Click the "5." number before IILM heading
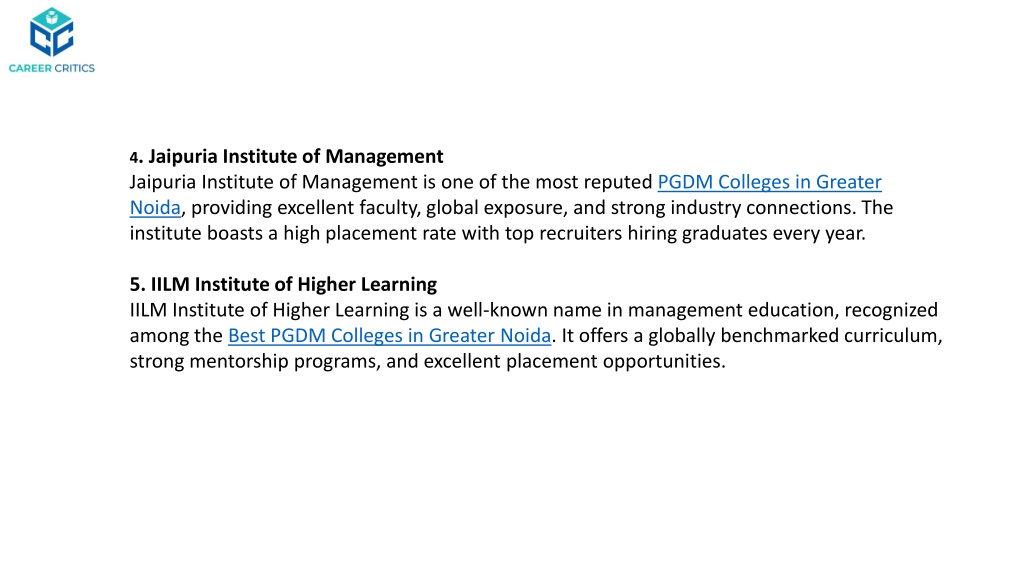The image size is (1024, 576). tap(138, 285)
